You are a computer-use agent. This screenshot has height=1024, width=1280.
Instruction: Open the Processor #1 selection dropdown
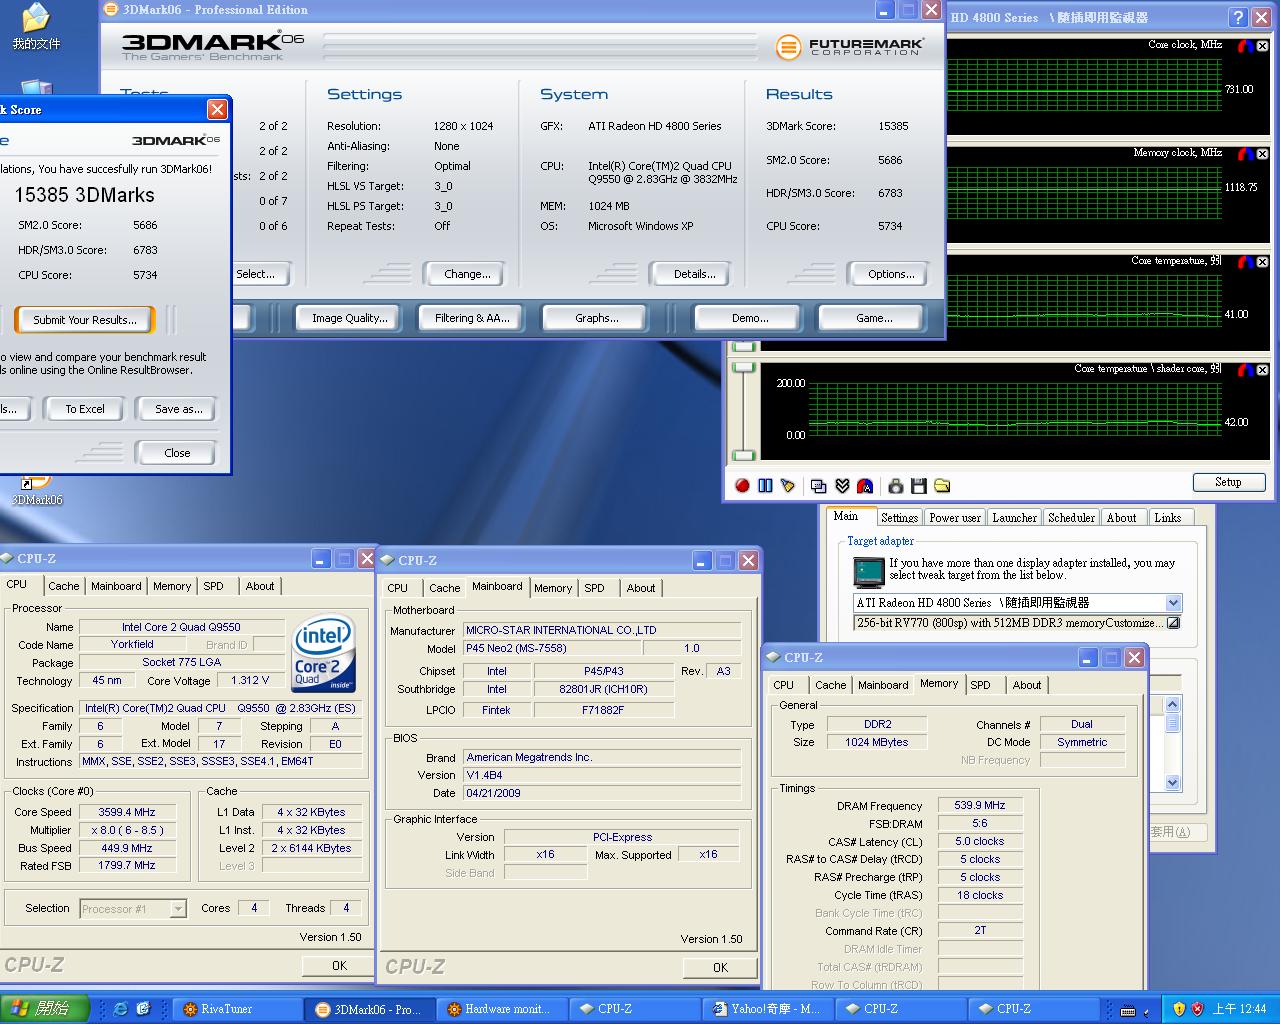[178, 909]
